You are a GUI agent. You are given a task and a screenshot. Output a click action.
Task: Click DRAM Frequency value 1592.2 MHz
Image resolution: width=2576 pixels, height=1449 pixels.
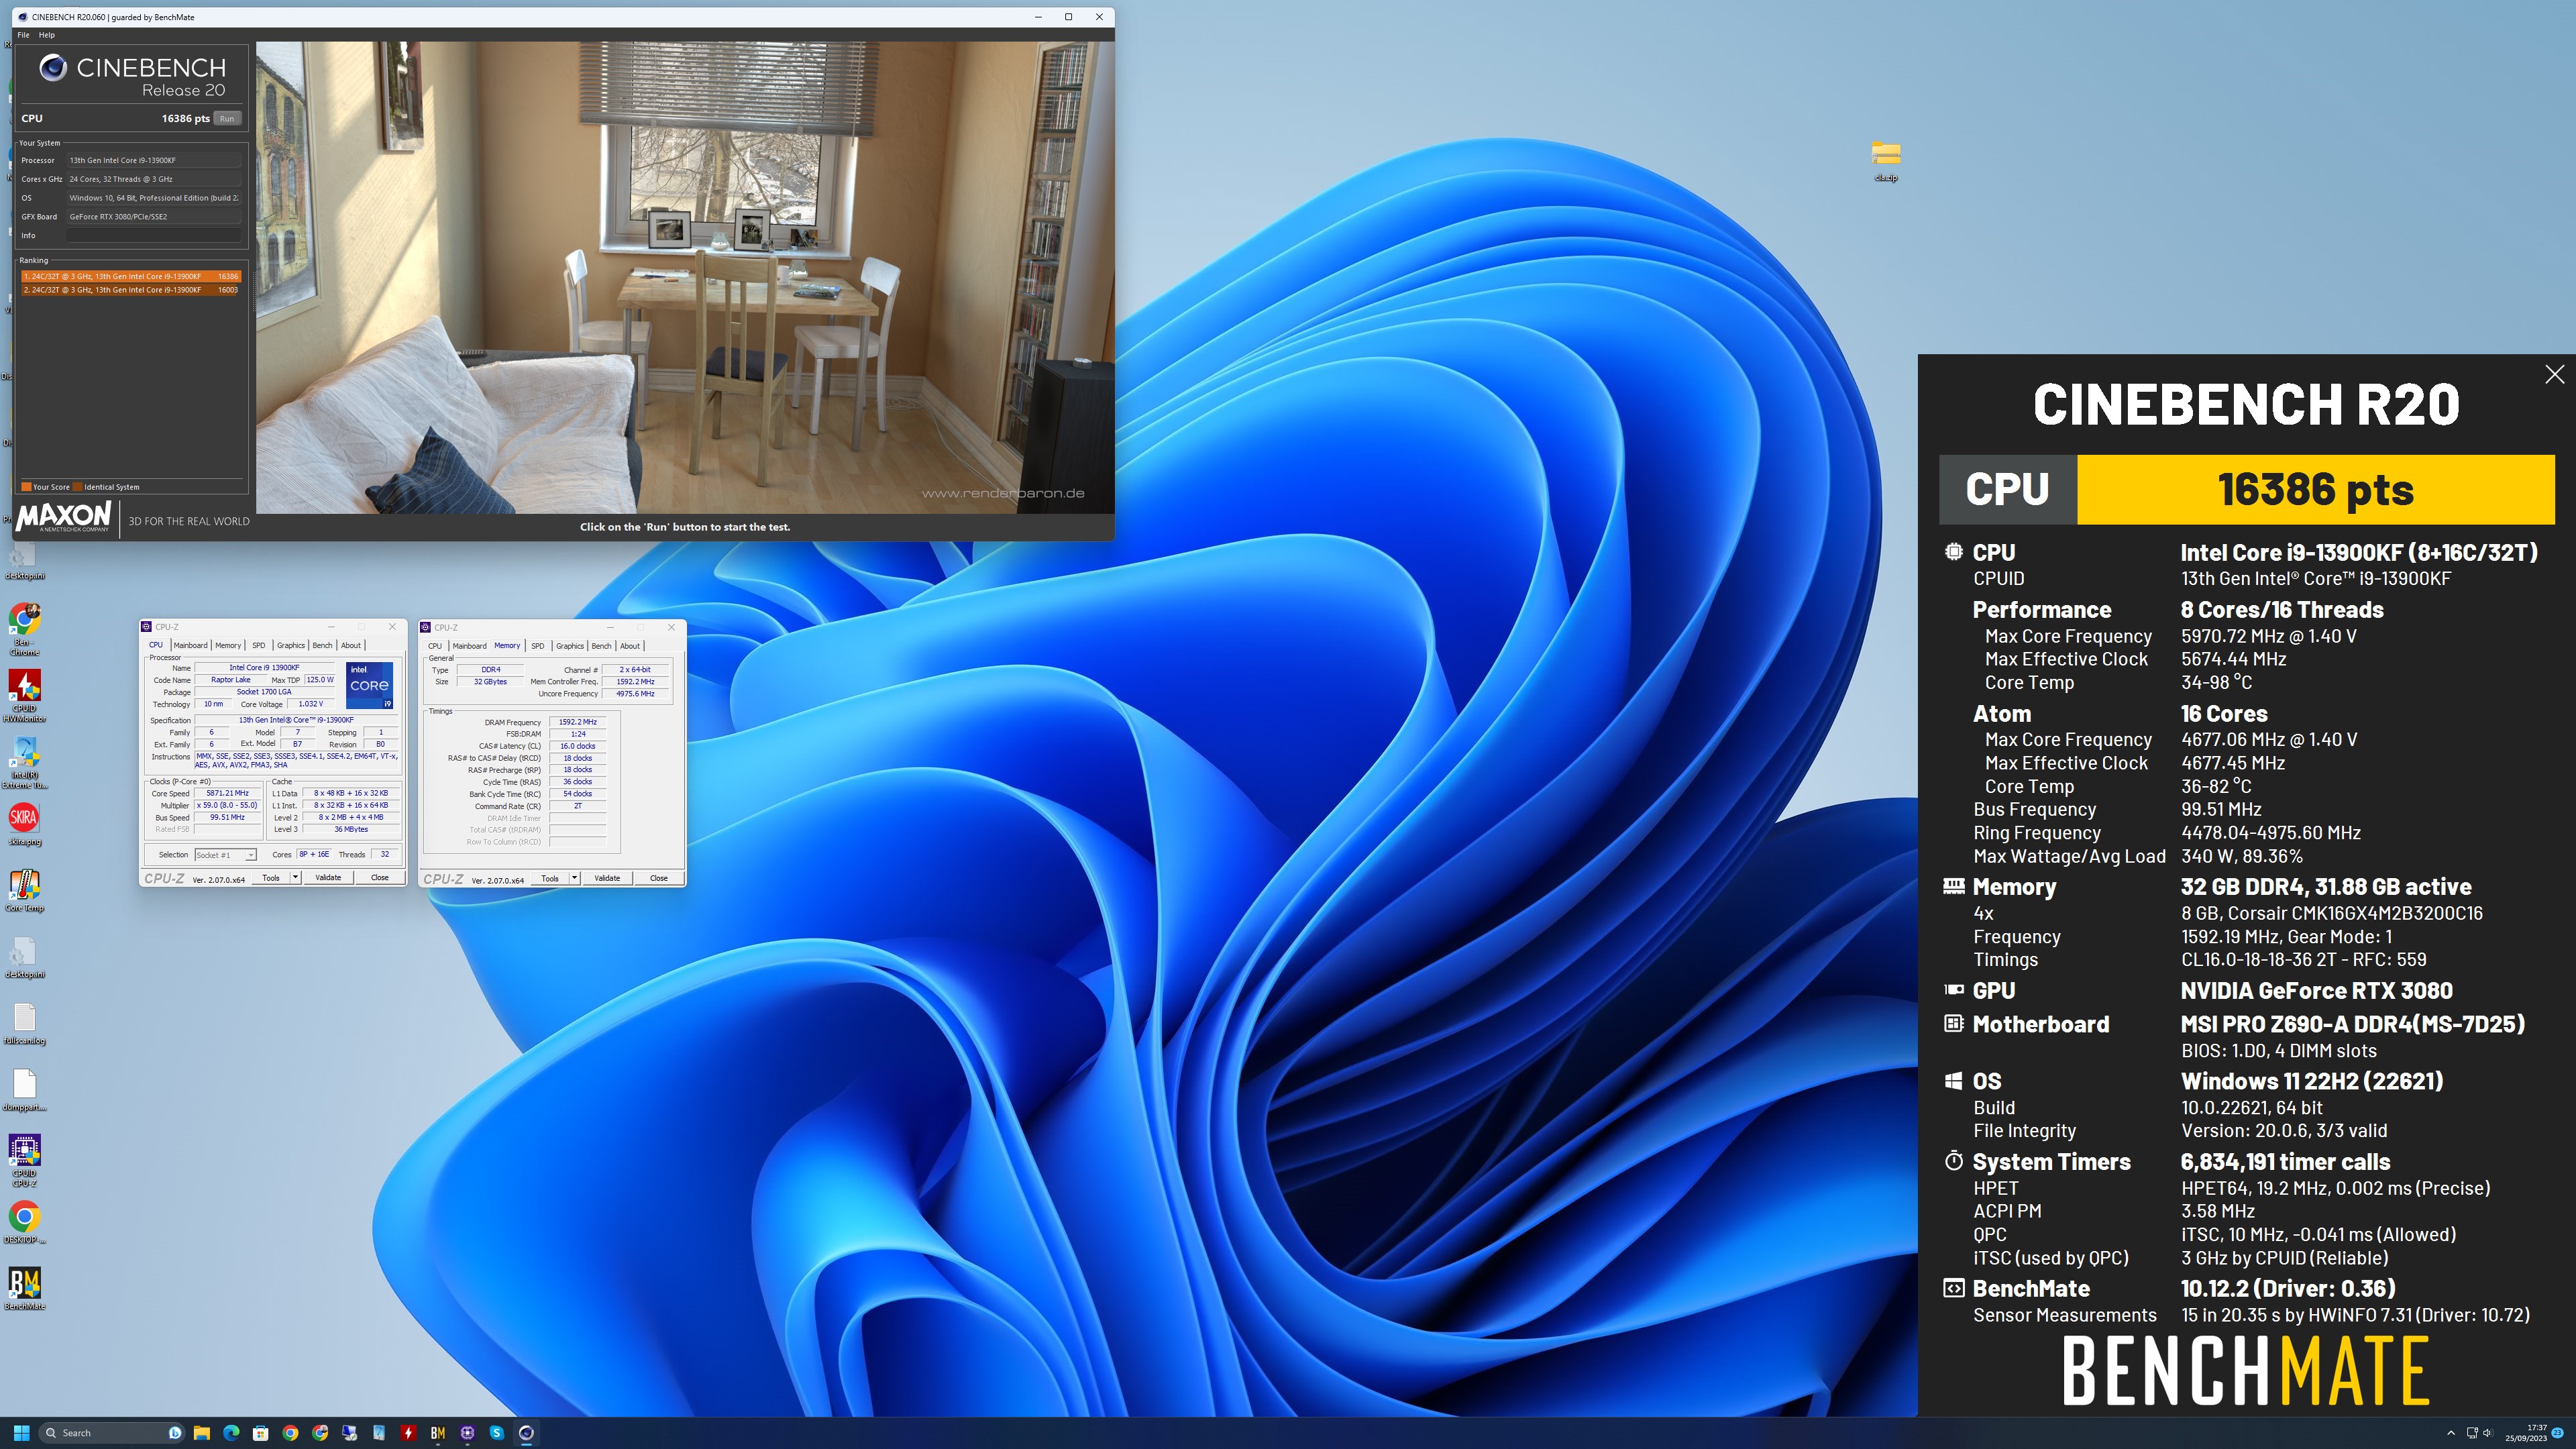578,722
